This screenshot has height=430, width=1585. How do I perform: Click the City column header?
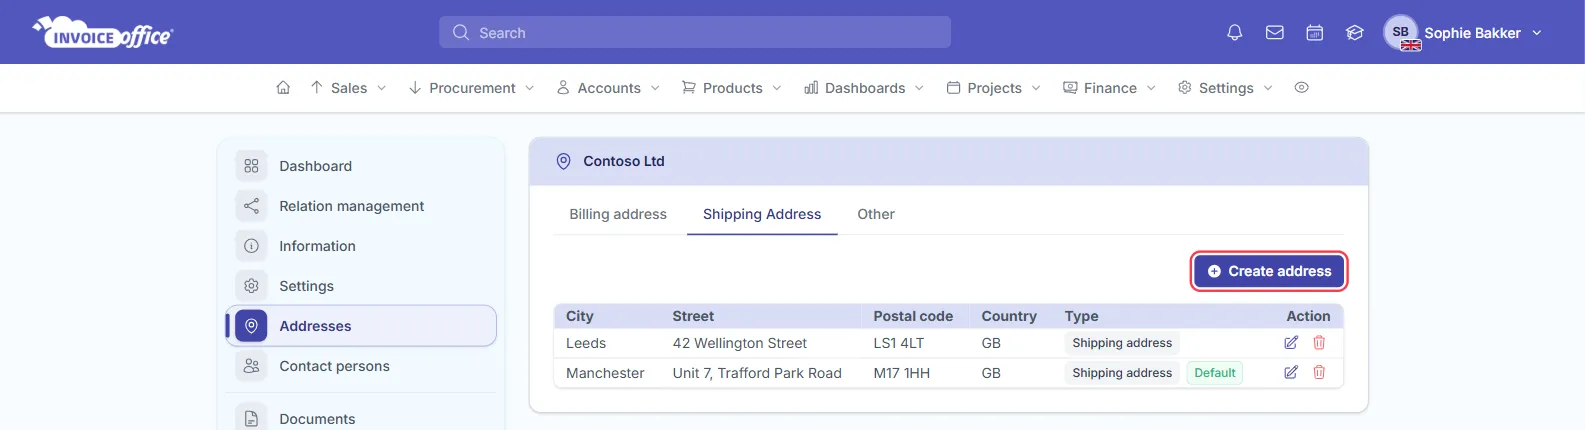pos(580,316)
